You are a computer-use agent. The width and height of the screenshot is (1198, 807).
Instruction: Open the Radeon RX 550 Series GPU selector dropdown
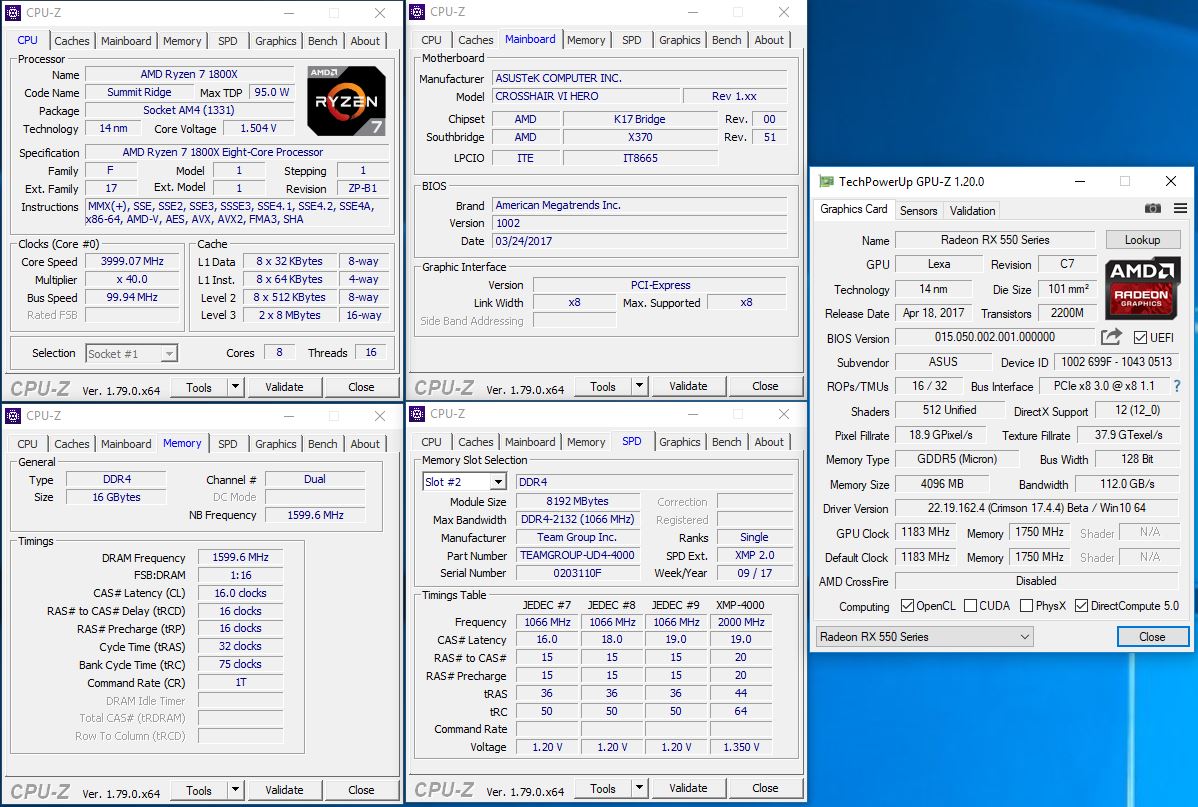coord(924,637)
